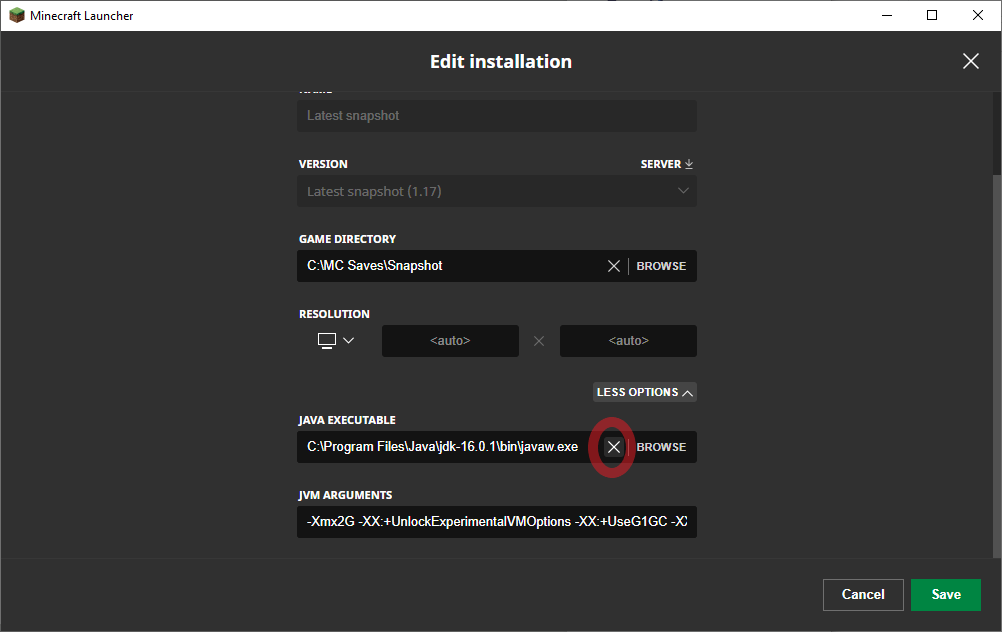Minimize the Minecraft Launcher window

click(x=887, y=15)
